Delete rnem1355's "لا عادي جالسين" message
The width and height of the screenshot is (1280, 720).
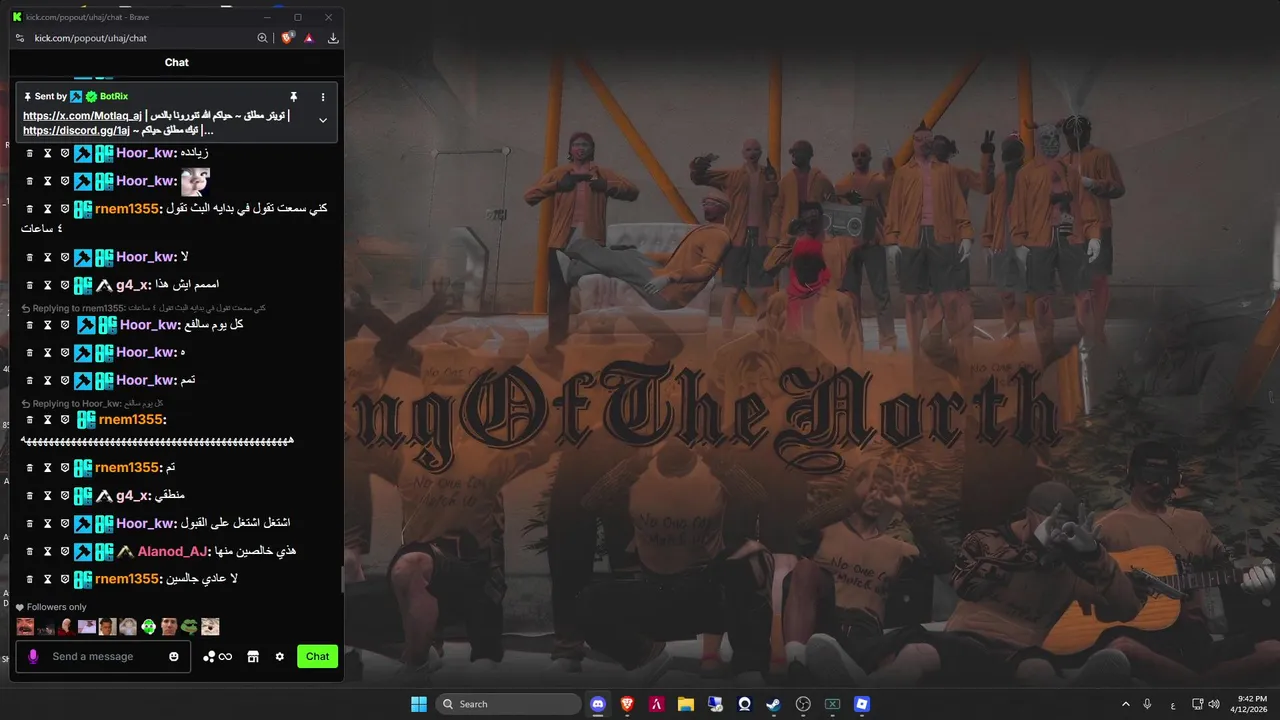click(30, 579)
